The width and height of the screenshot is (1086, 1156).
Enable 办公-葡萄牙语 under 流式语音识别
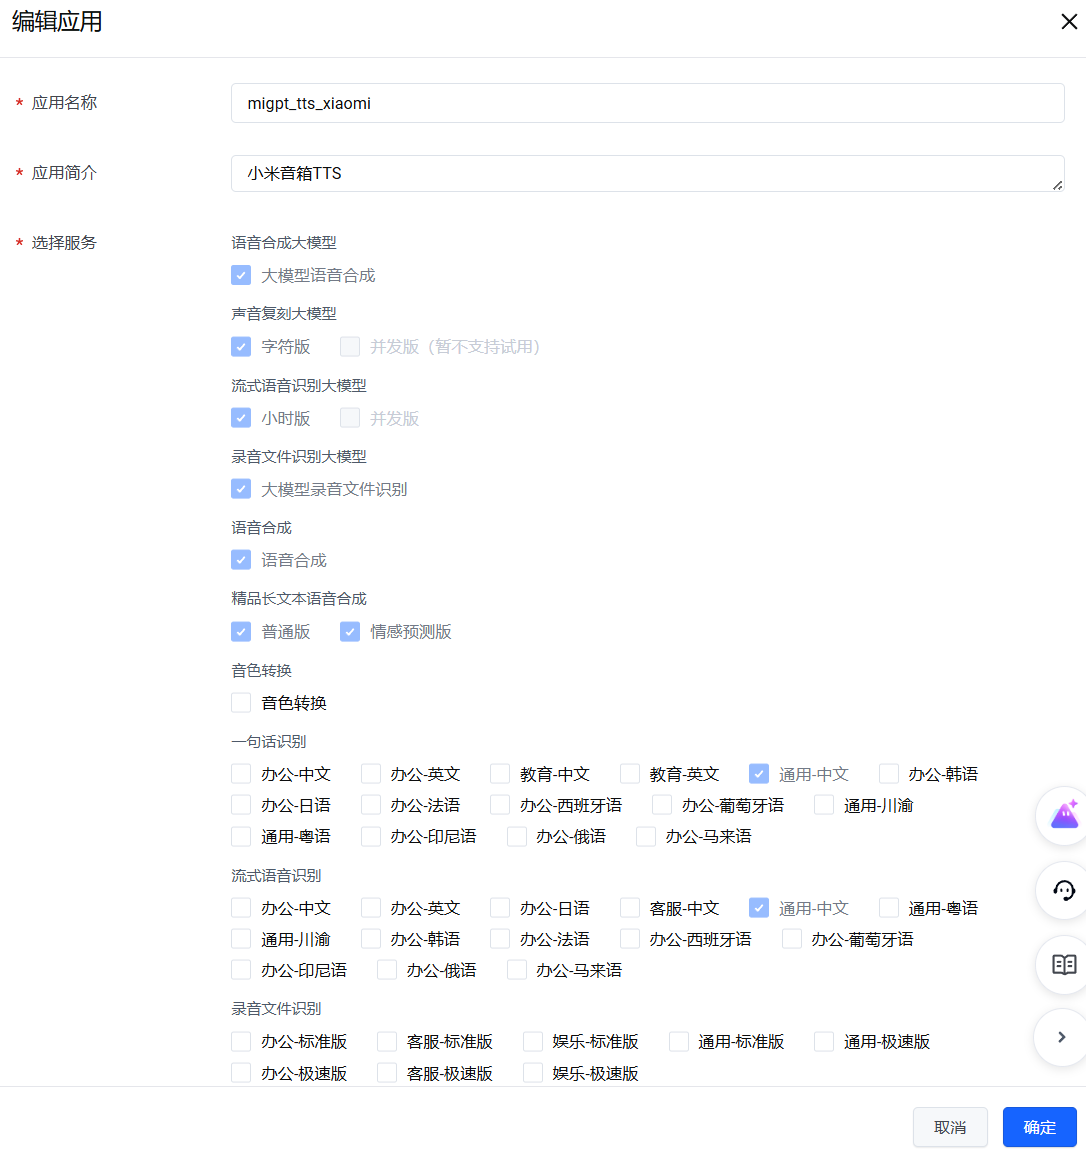point(791,939)
